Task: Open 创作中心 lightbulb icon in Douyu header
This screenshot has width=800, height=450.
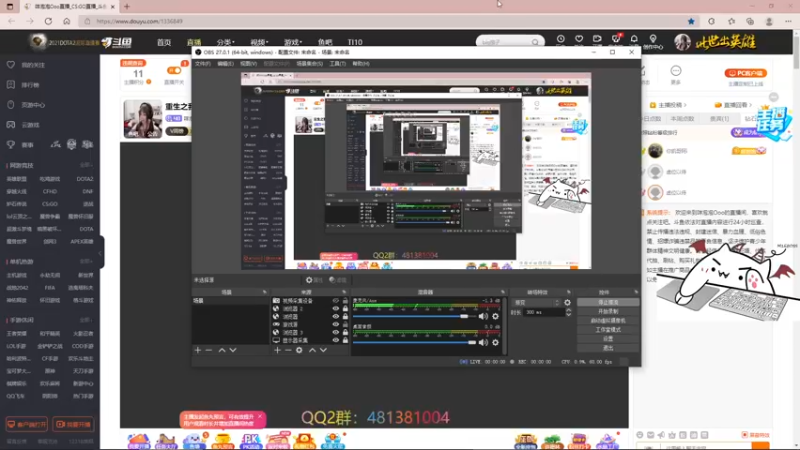Action: point(653,39)
